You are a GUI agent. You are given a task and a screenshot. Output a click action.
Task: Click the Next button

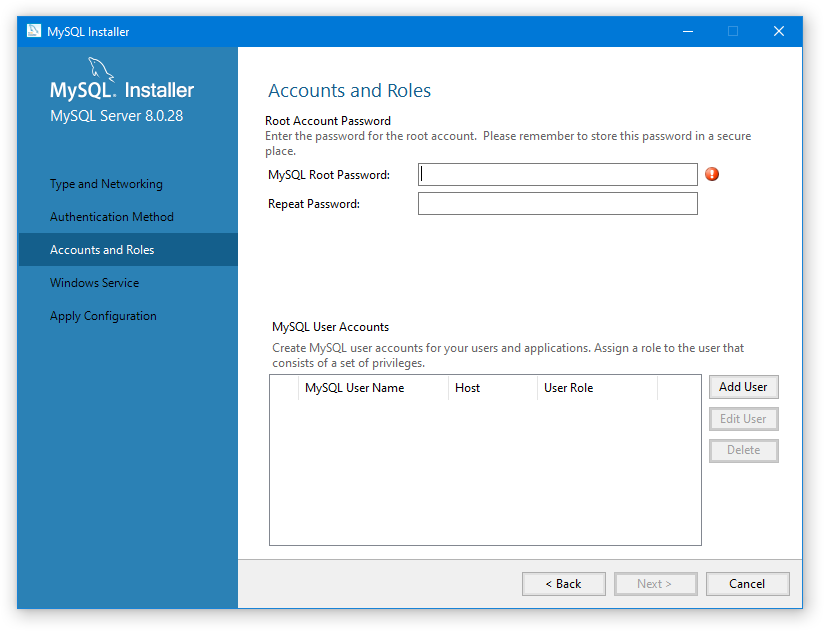(655, 583)
